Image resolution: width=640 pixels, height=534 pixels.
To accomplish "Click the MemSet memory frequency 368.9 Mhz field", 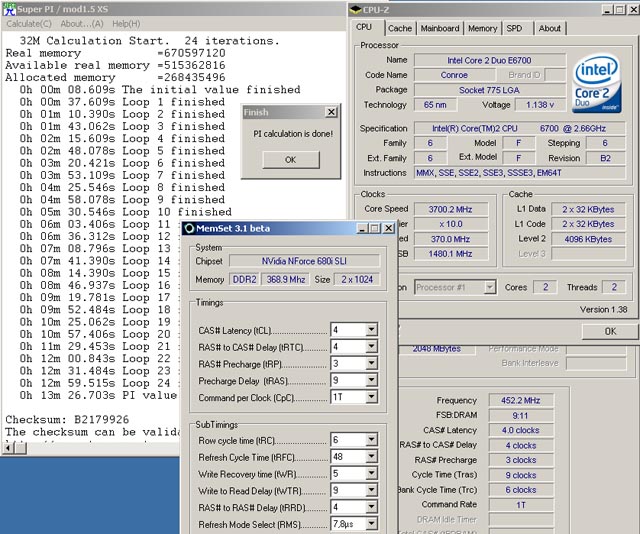I will (286, 279).
